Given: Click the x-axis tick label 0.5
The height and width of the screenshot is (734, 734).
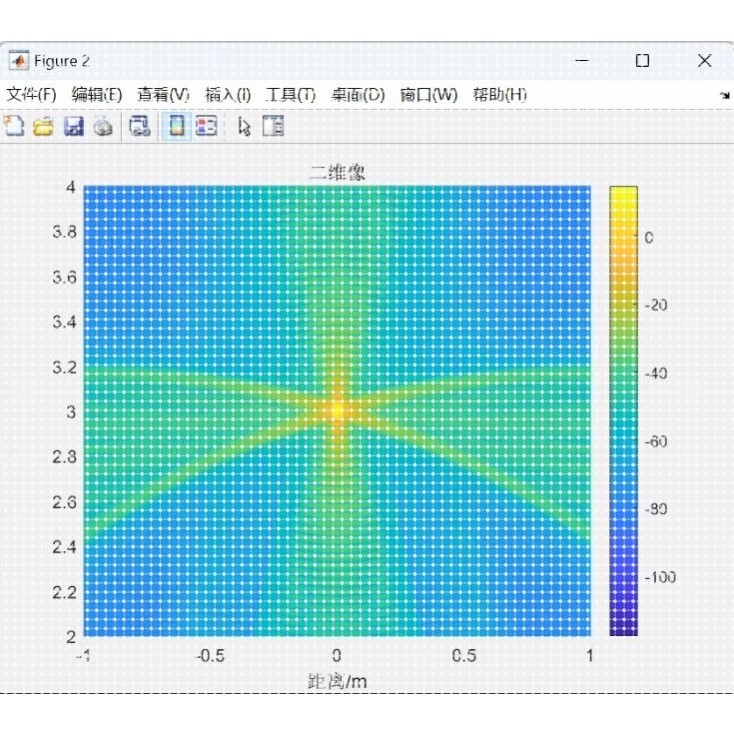Looking at the screenshot, I should 464,656.
